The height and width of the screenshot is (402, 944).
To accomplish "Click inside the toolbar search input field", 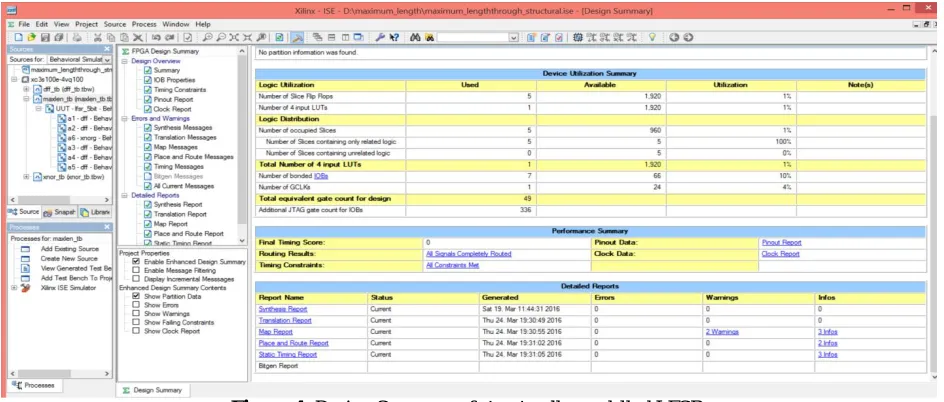I will pyautogui.click(x=473, y=37).
